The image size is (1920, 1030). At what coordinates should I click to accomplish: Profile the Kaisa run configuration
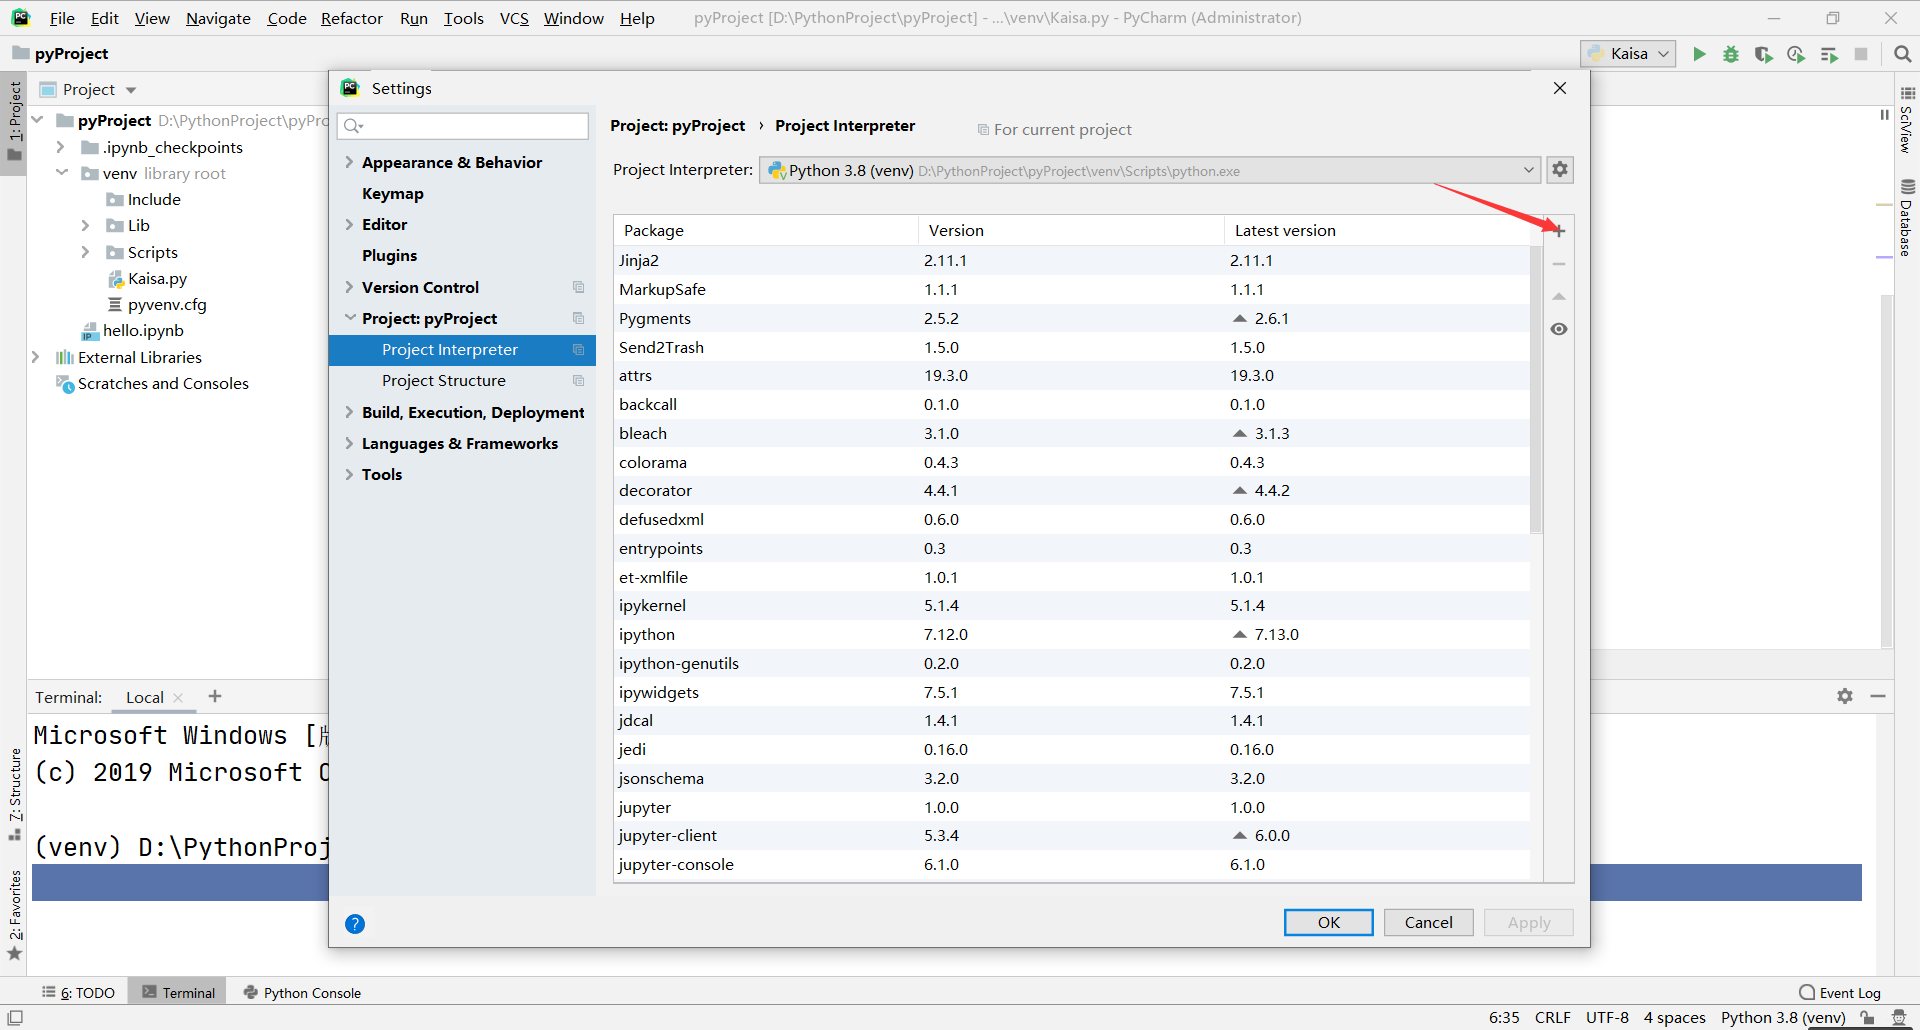click(x=1796, y=54)
